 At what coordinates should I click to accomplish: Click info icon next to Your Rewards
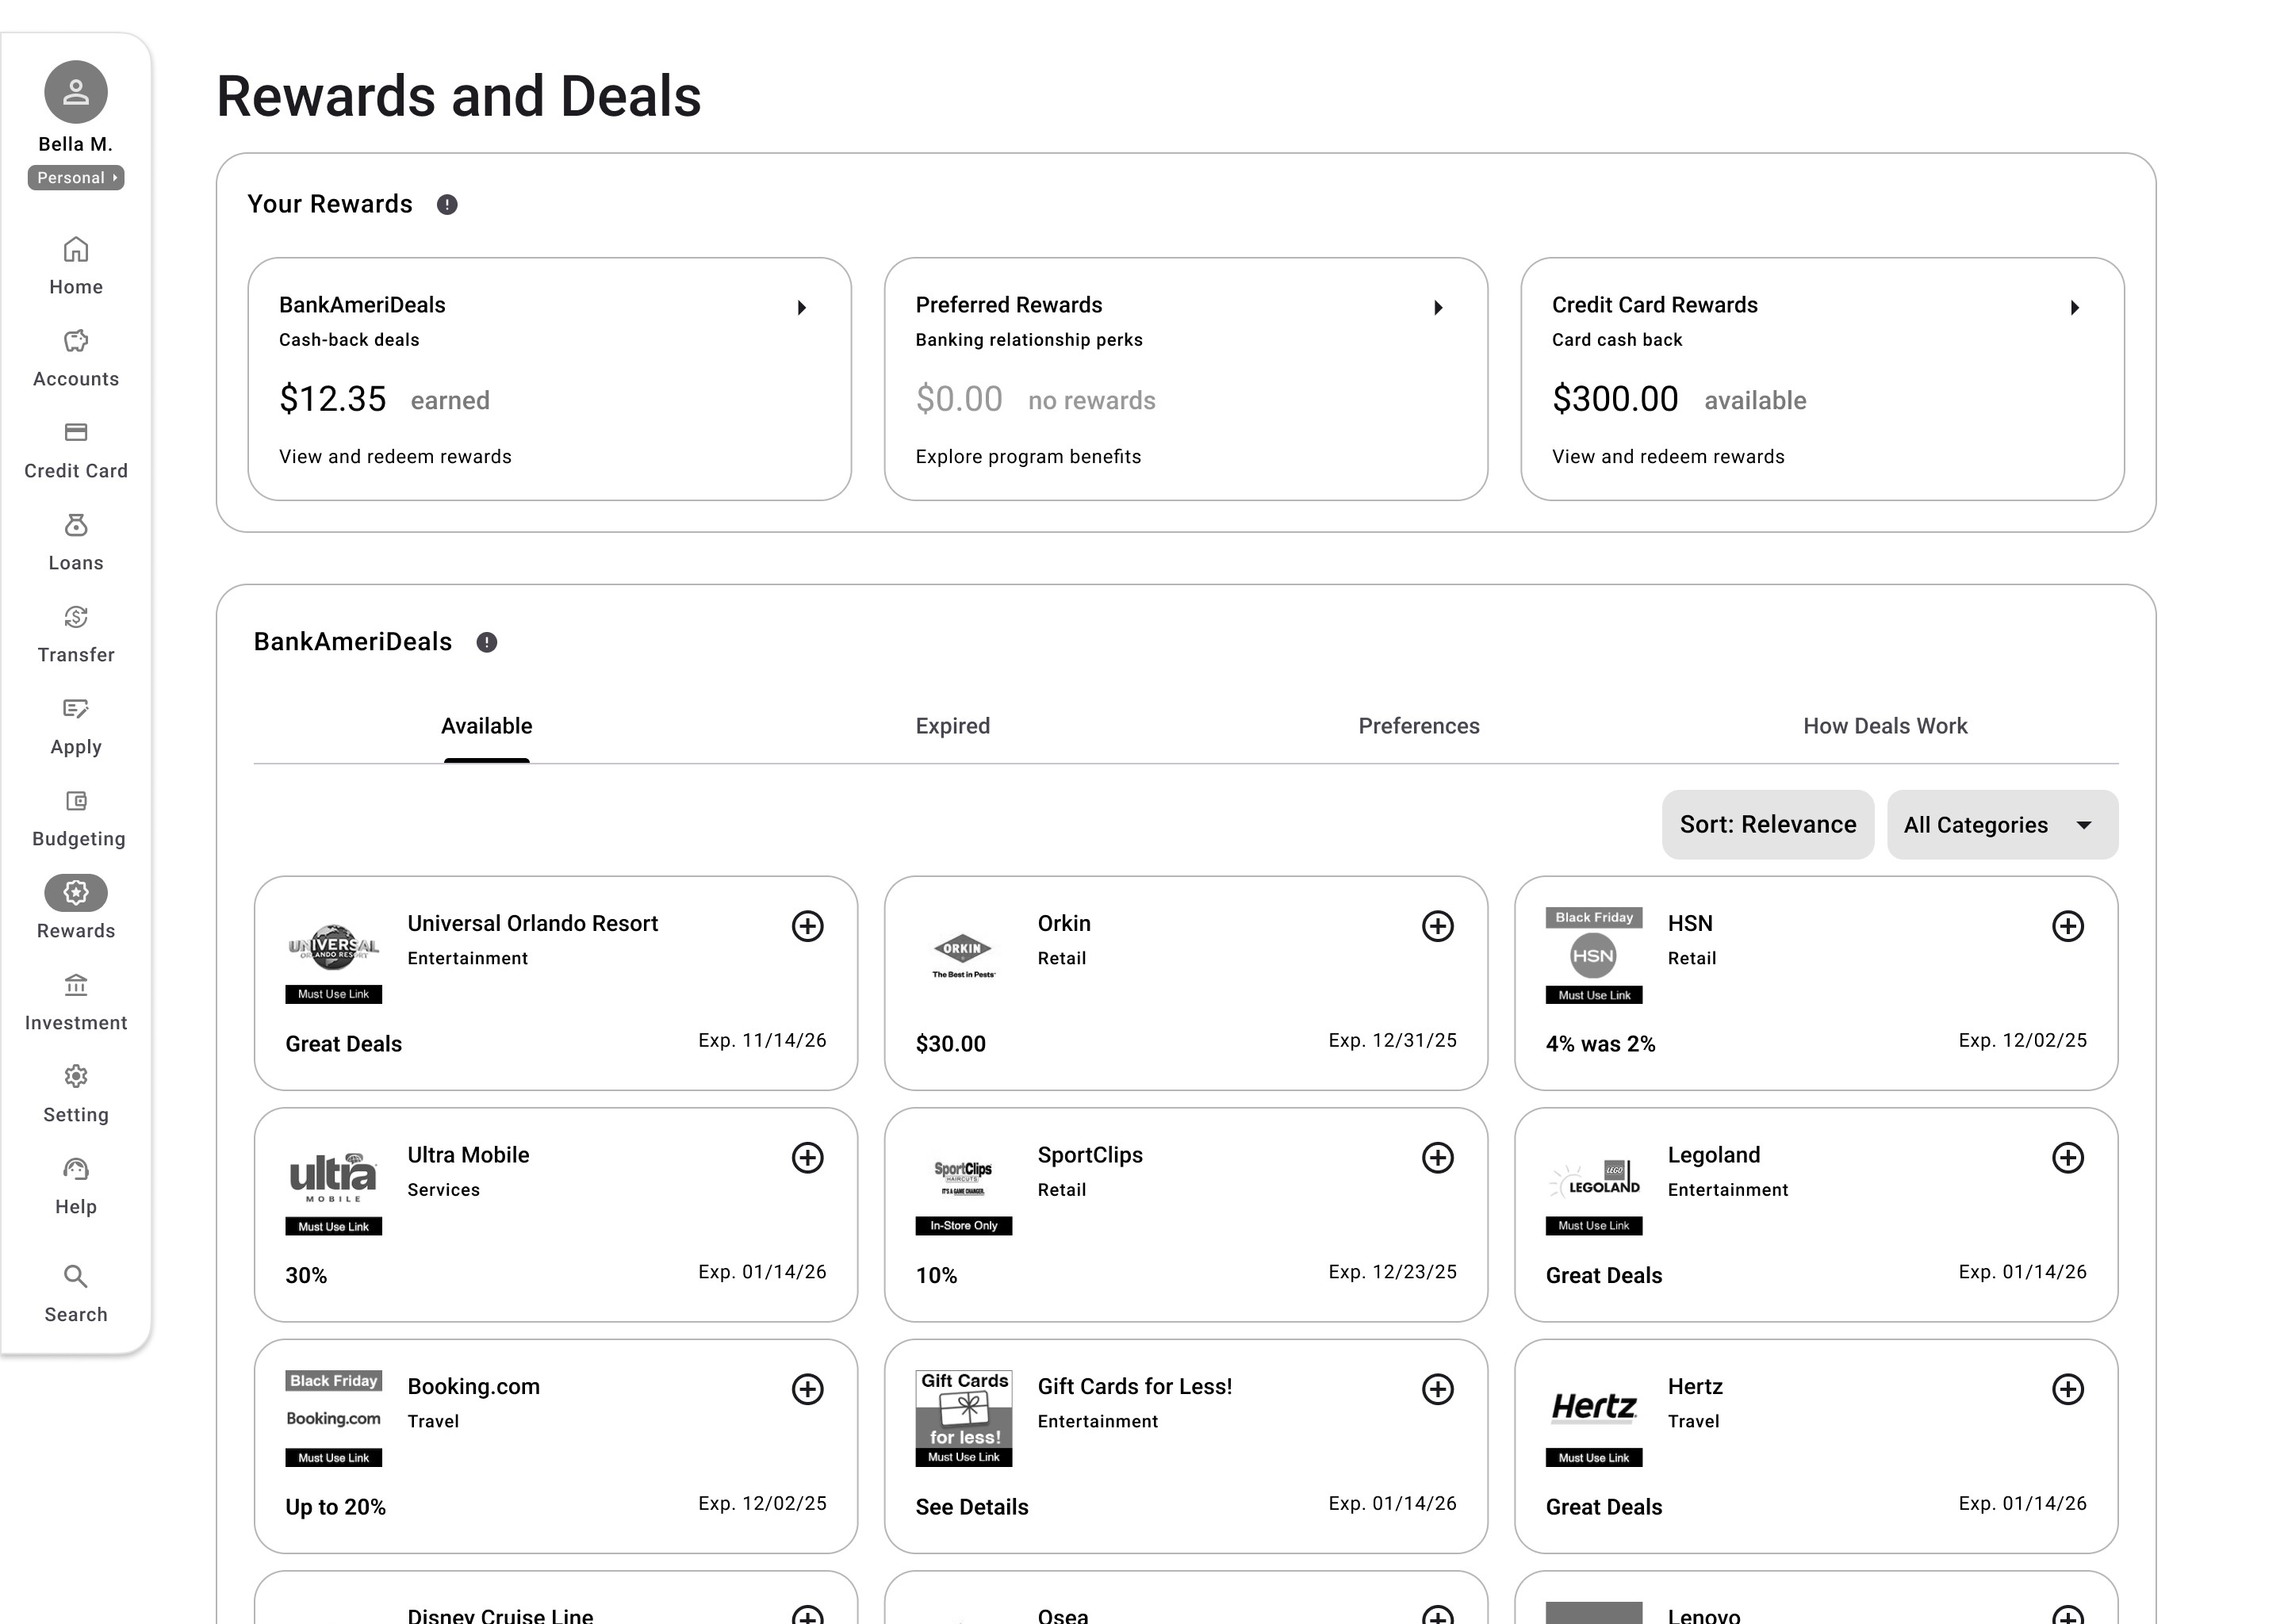pyautogui.click(x=447, y=205)
